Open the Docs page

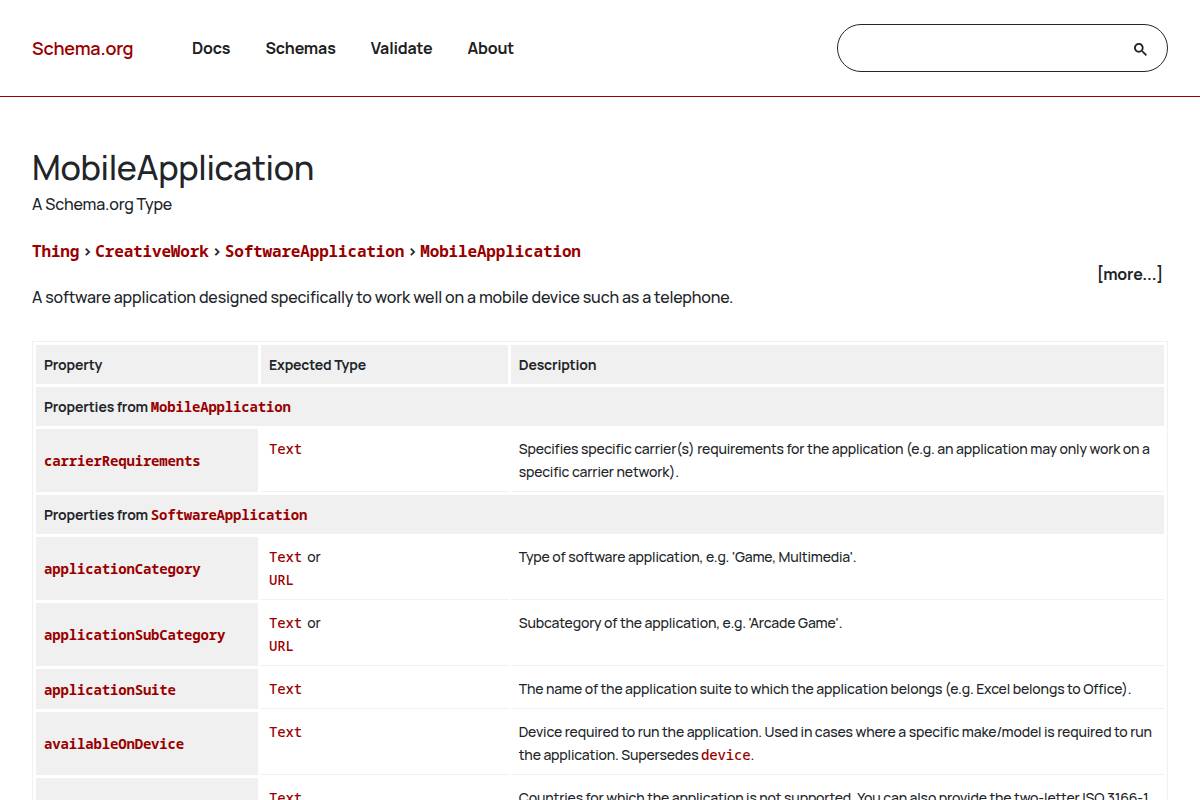(211, 48)
